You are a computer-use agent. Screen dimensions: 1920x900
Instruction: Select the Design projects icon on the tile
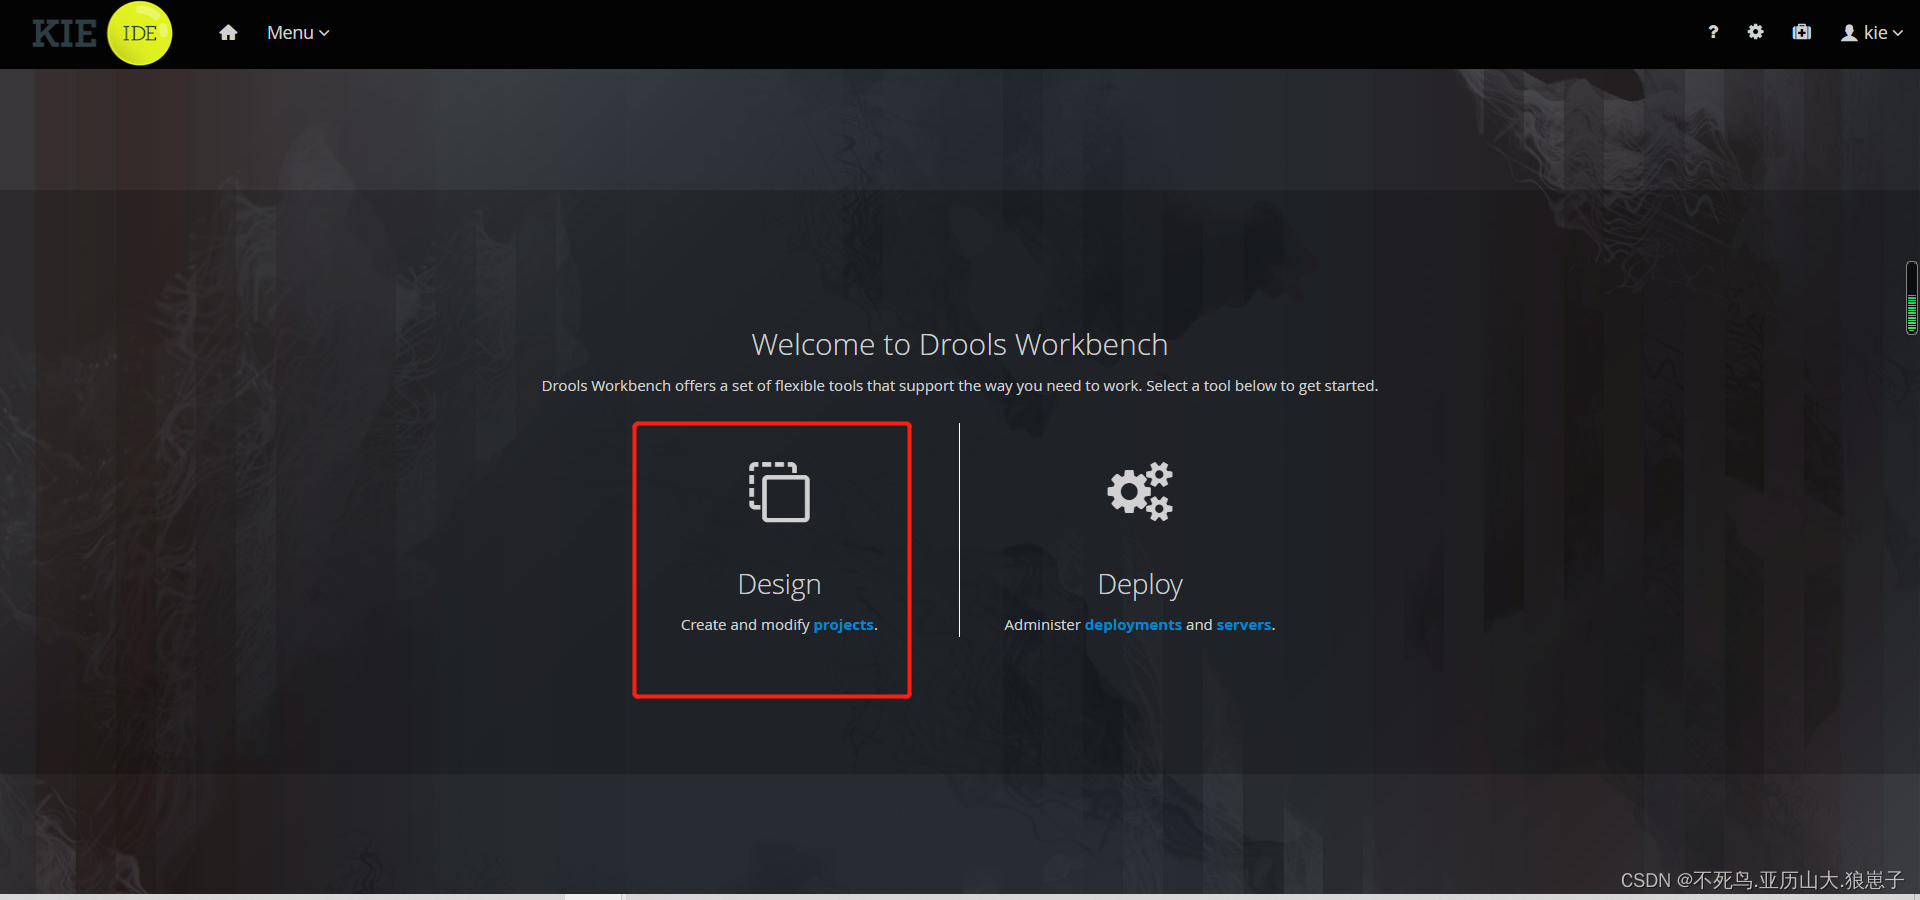coord(779,491)
